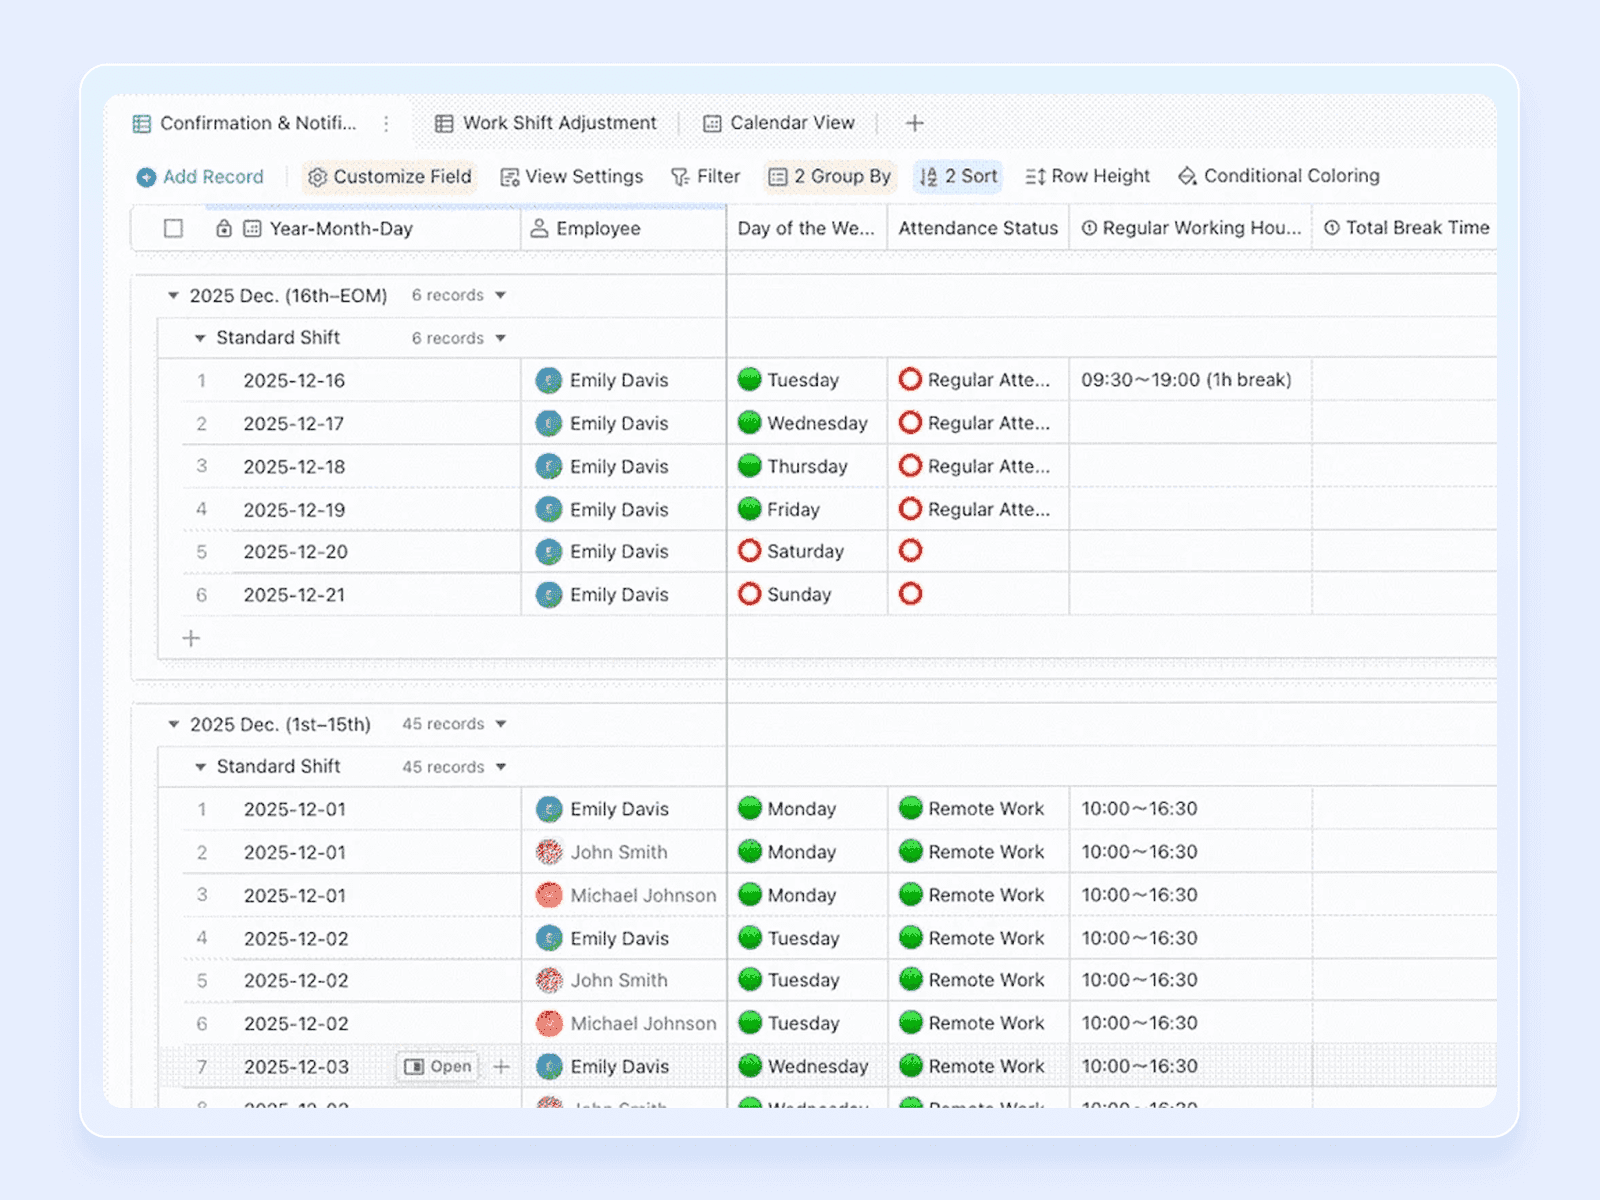1600x1200 pixels.
Task: Collapse the Standard Shift group
Action: click(x=200, y=337)
